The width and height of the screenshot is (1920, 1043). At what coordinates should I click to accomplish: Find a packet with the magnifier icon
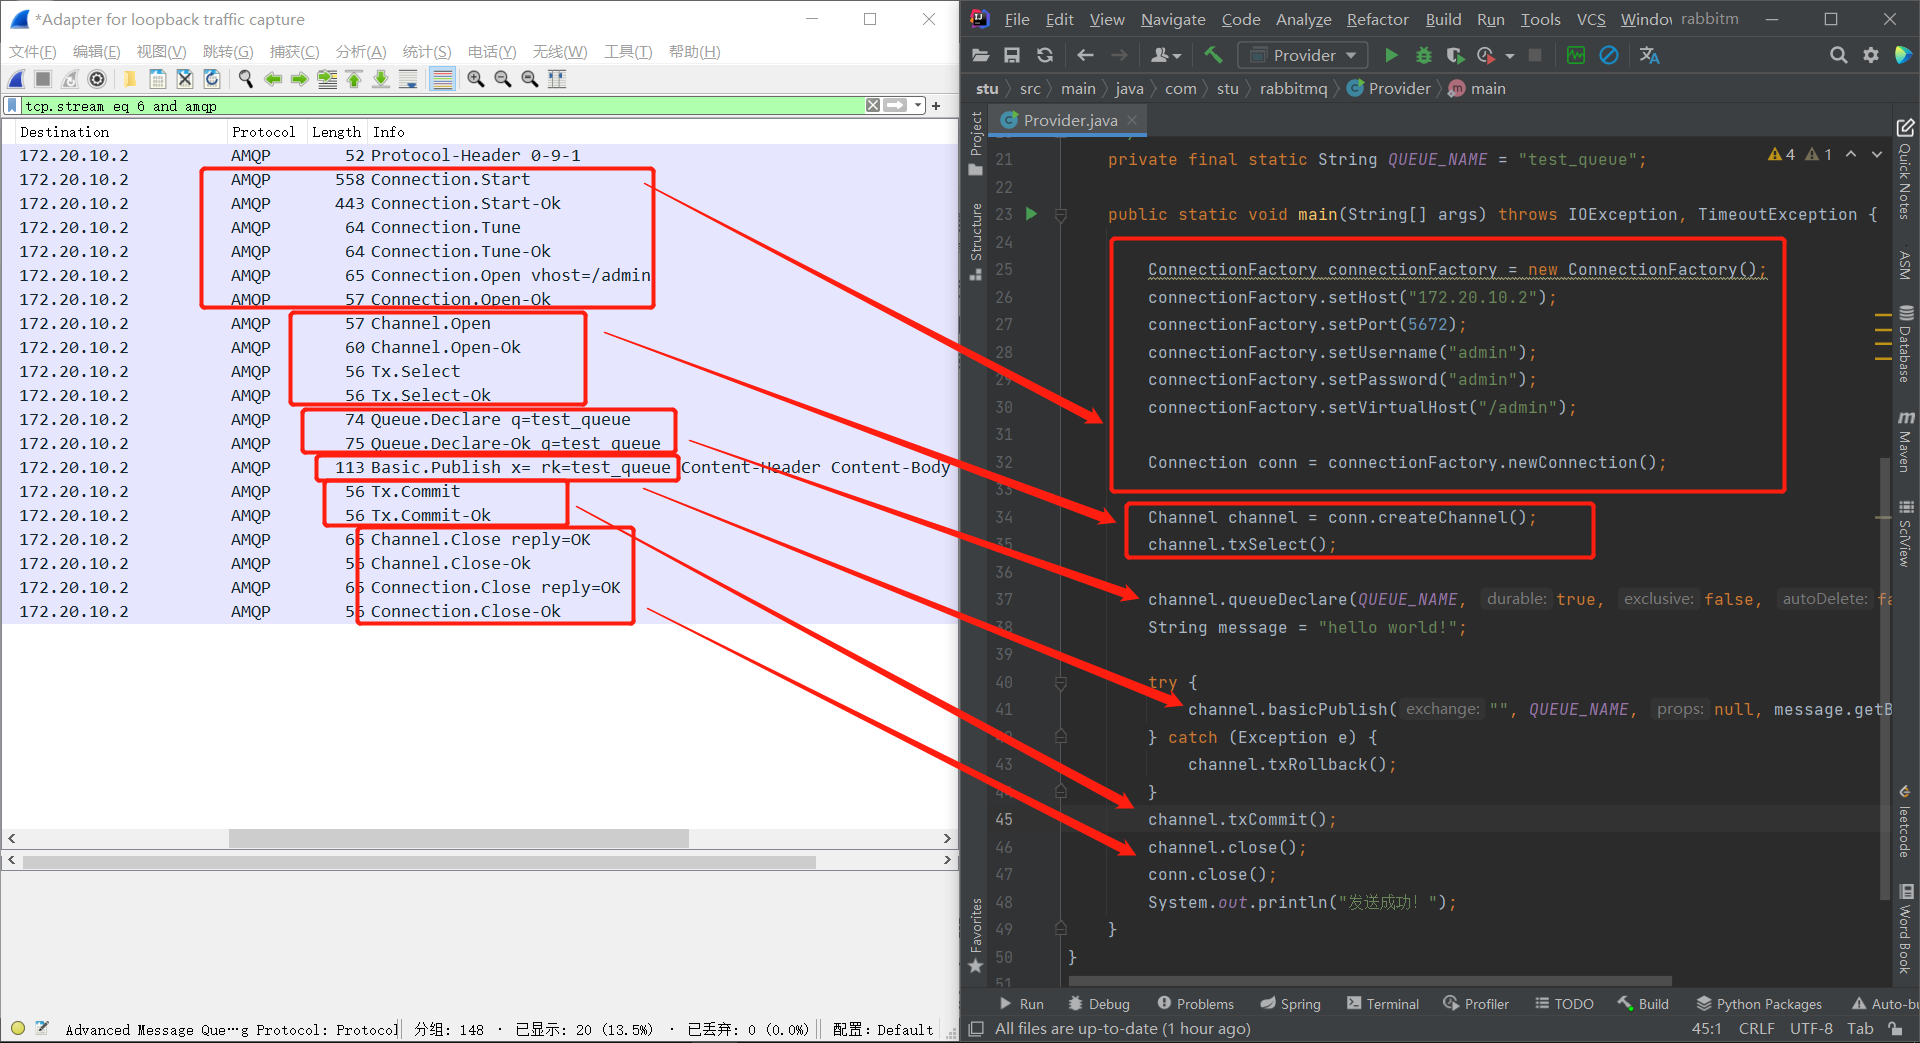click(x=245, y=79)
